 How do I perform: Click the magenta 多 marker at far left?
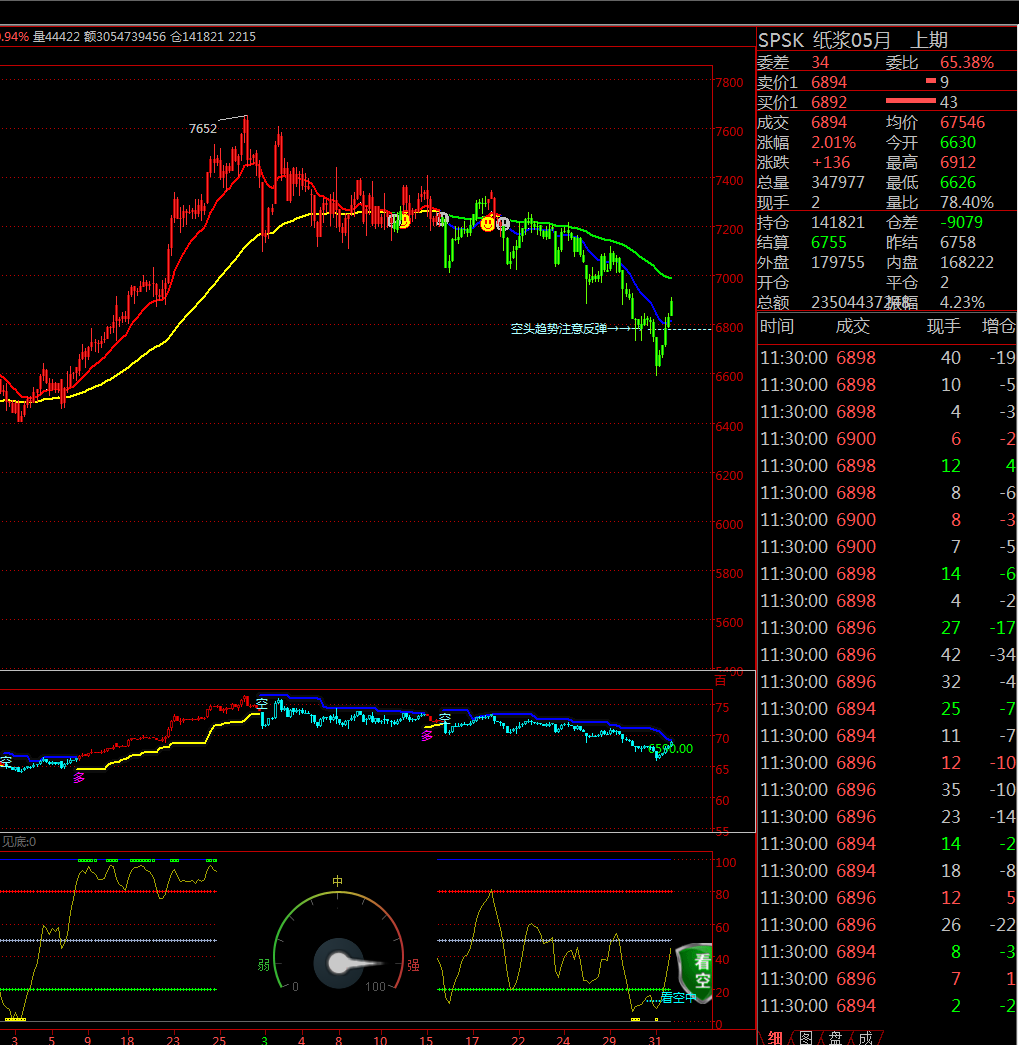click(79, 777)
